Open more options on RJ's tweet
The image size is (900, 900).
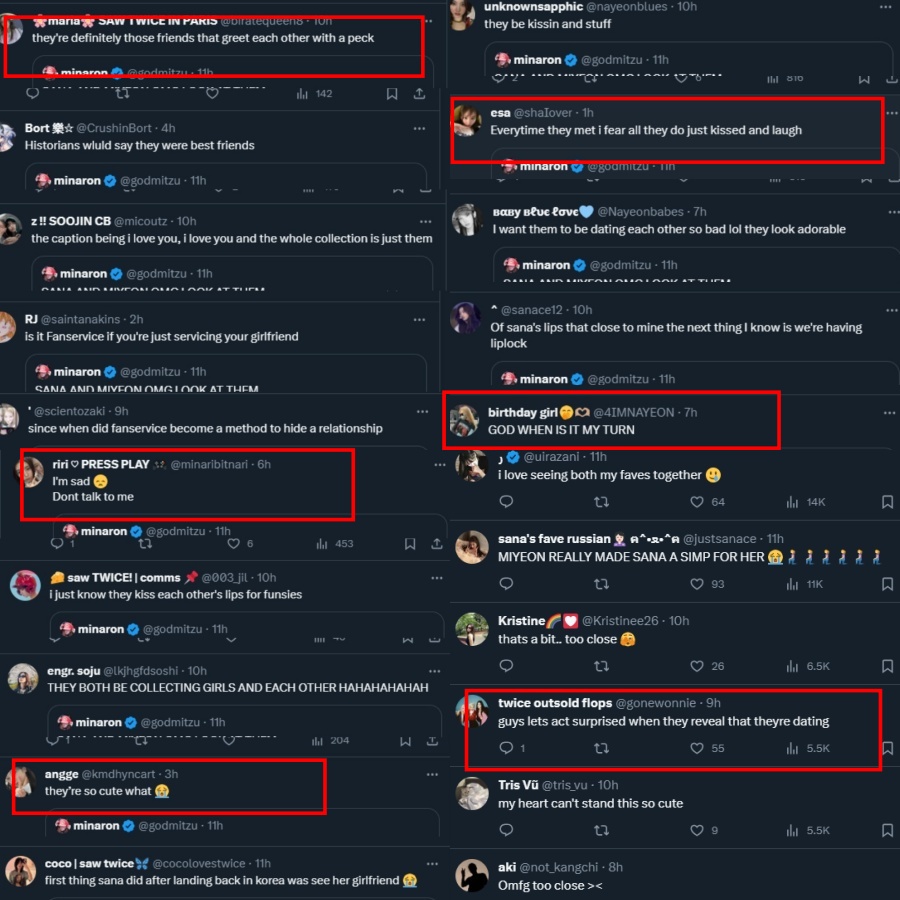click(x=420, y=319)
